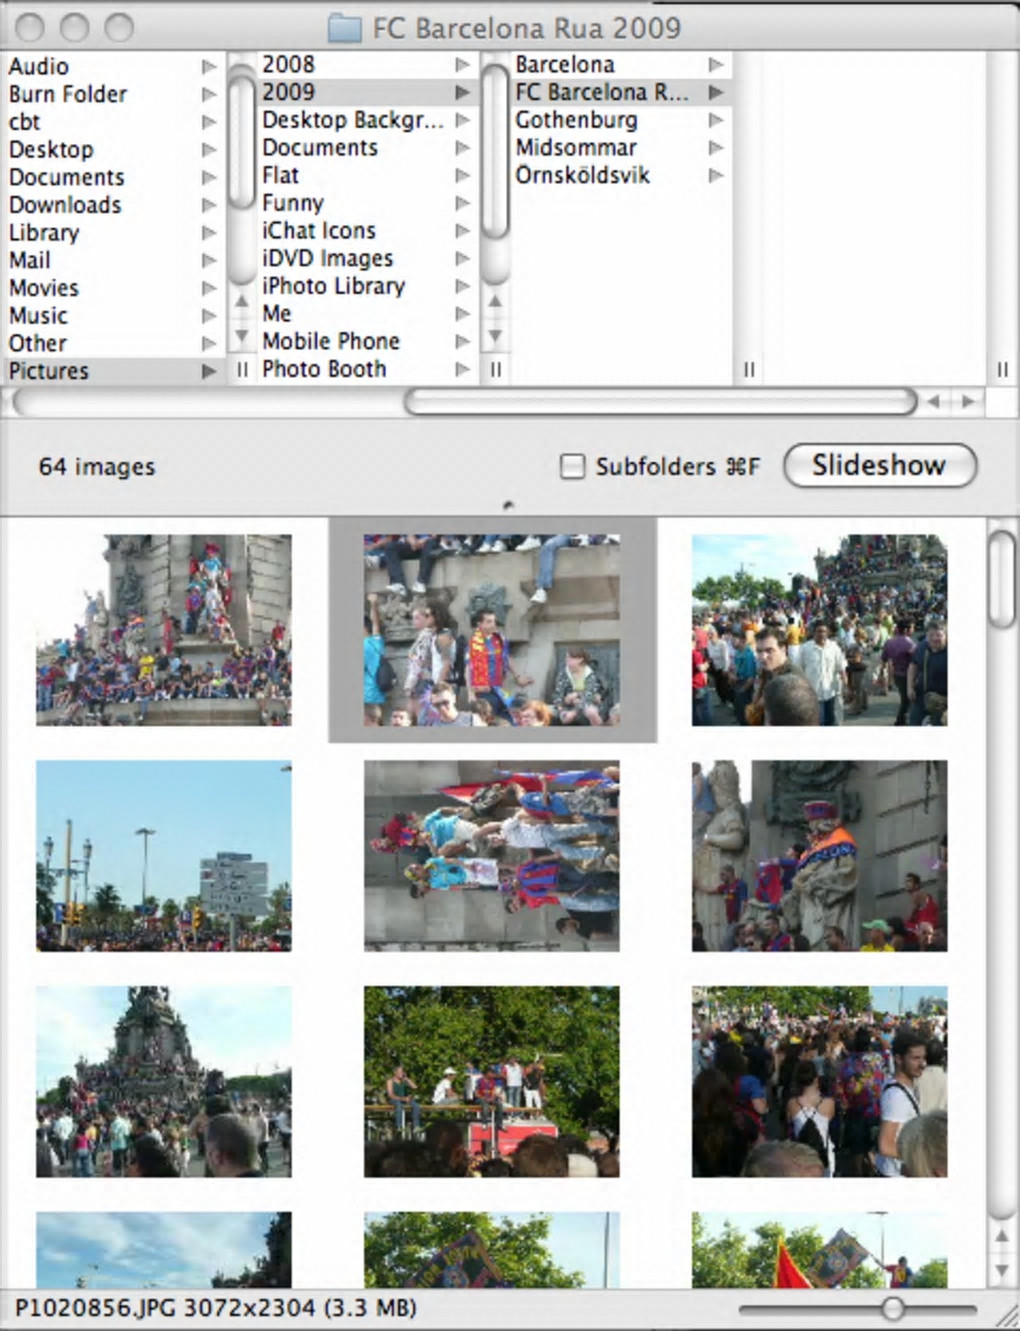Select Documents in the first column

point(67,177)
